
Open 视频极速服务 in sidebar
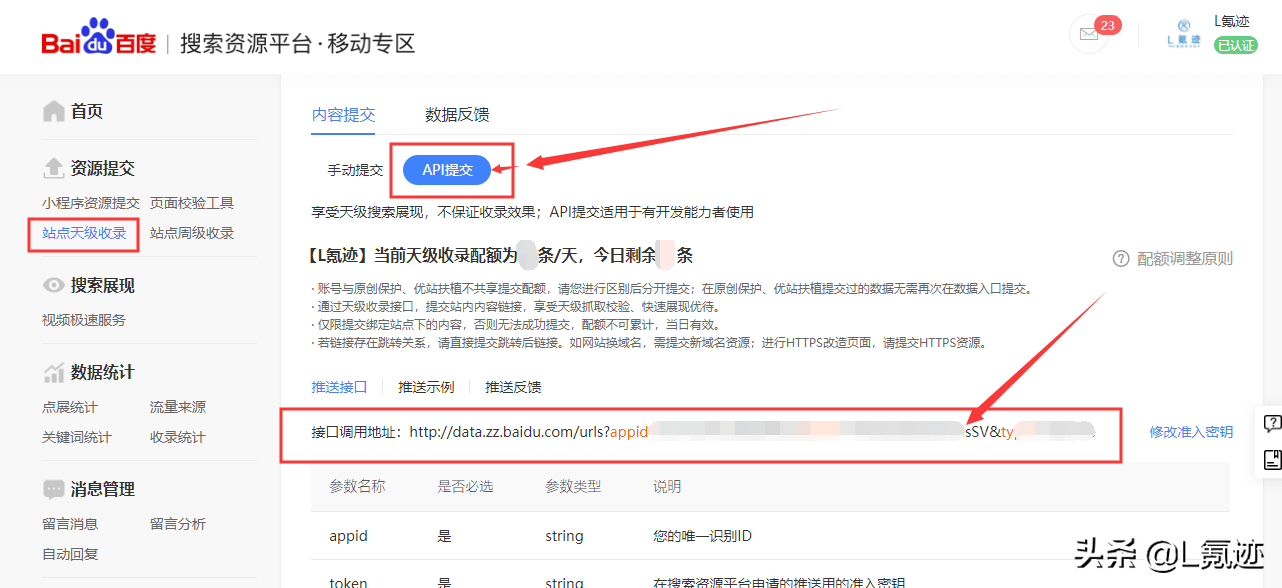coord(84,320)
